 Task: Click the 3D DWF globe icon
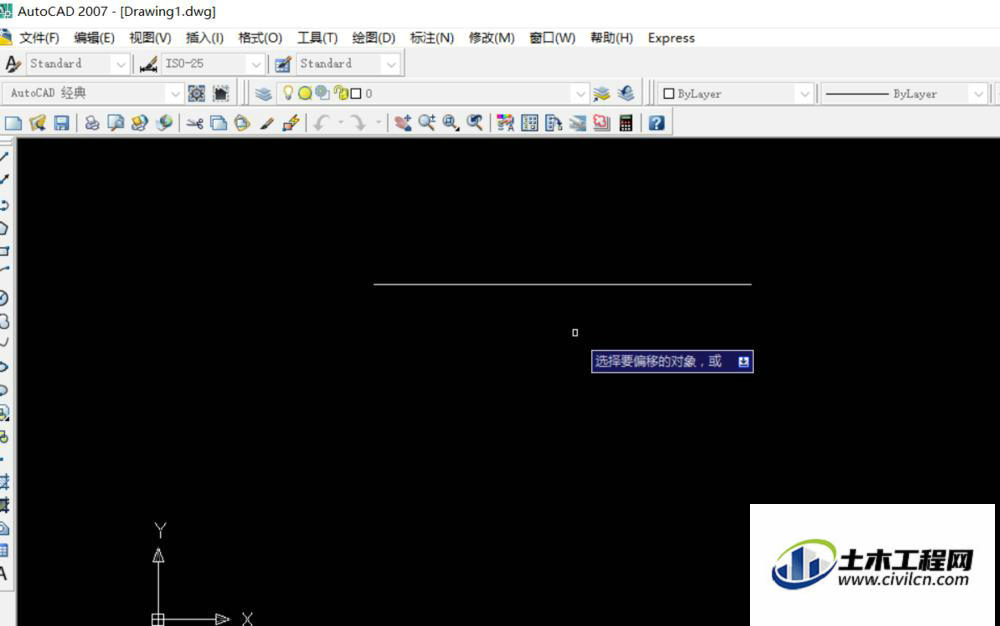(164, 122)
